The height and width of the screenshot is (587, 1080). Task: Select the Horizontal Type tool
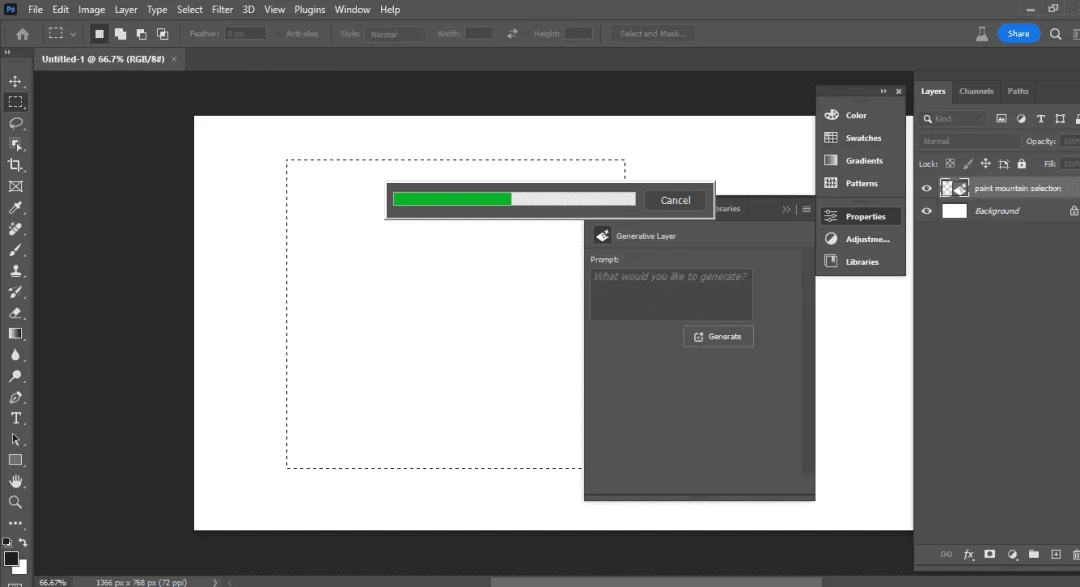click(x=15, y=418)
